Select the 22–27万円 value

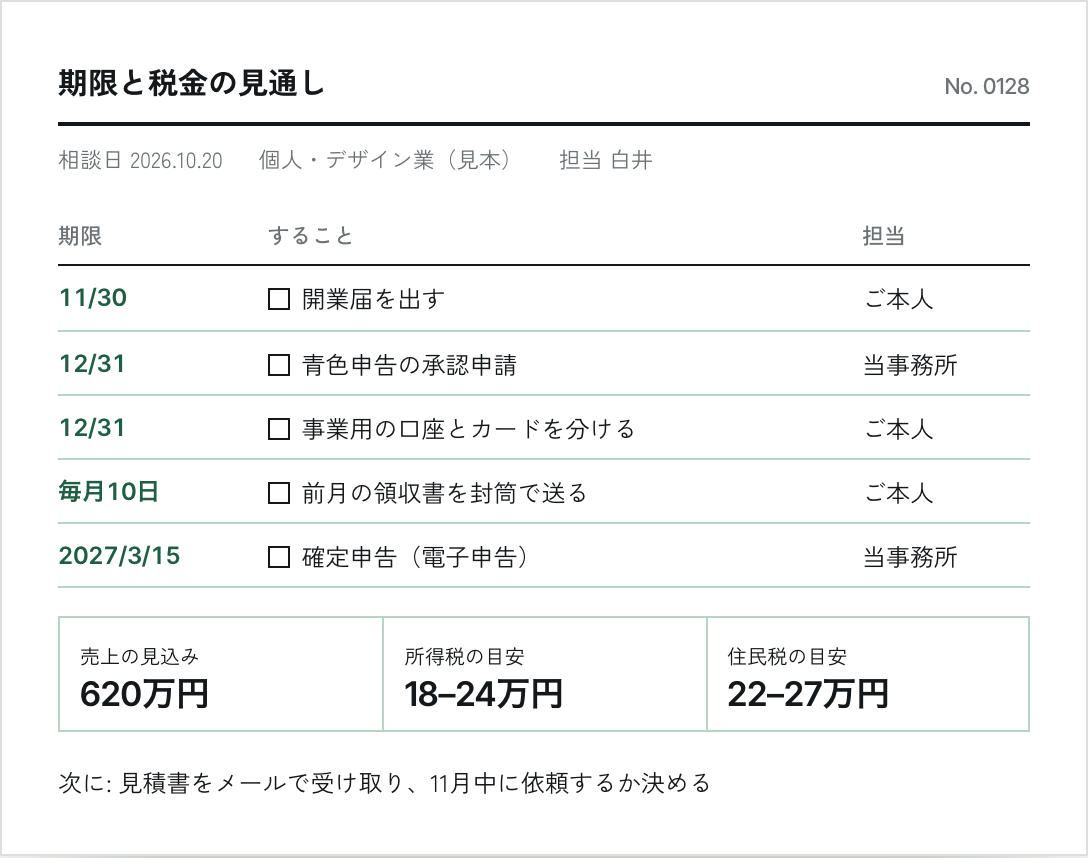[x=808, y=694]
